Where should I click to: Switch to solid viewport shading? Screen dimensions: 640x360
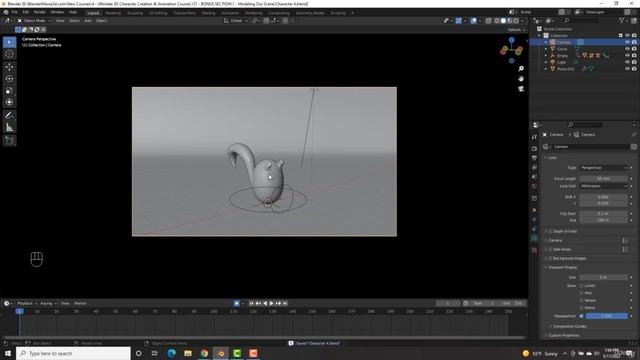[503, 20]
